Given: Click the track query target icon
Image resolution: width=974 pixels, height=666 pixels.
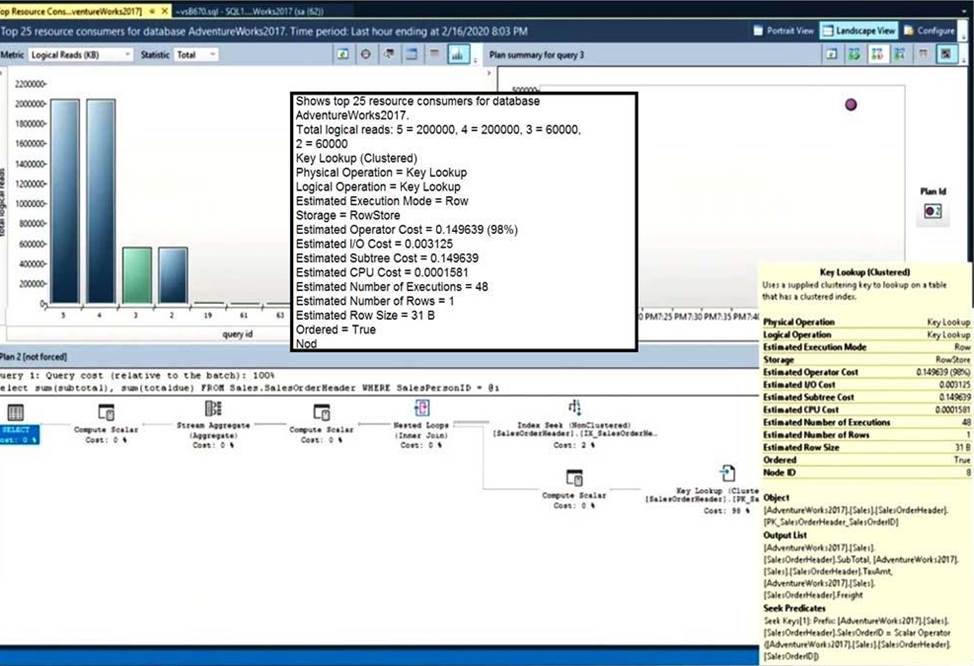Looking at the screenshot, I should (x=366, y=54).
